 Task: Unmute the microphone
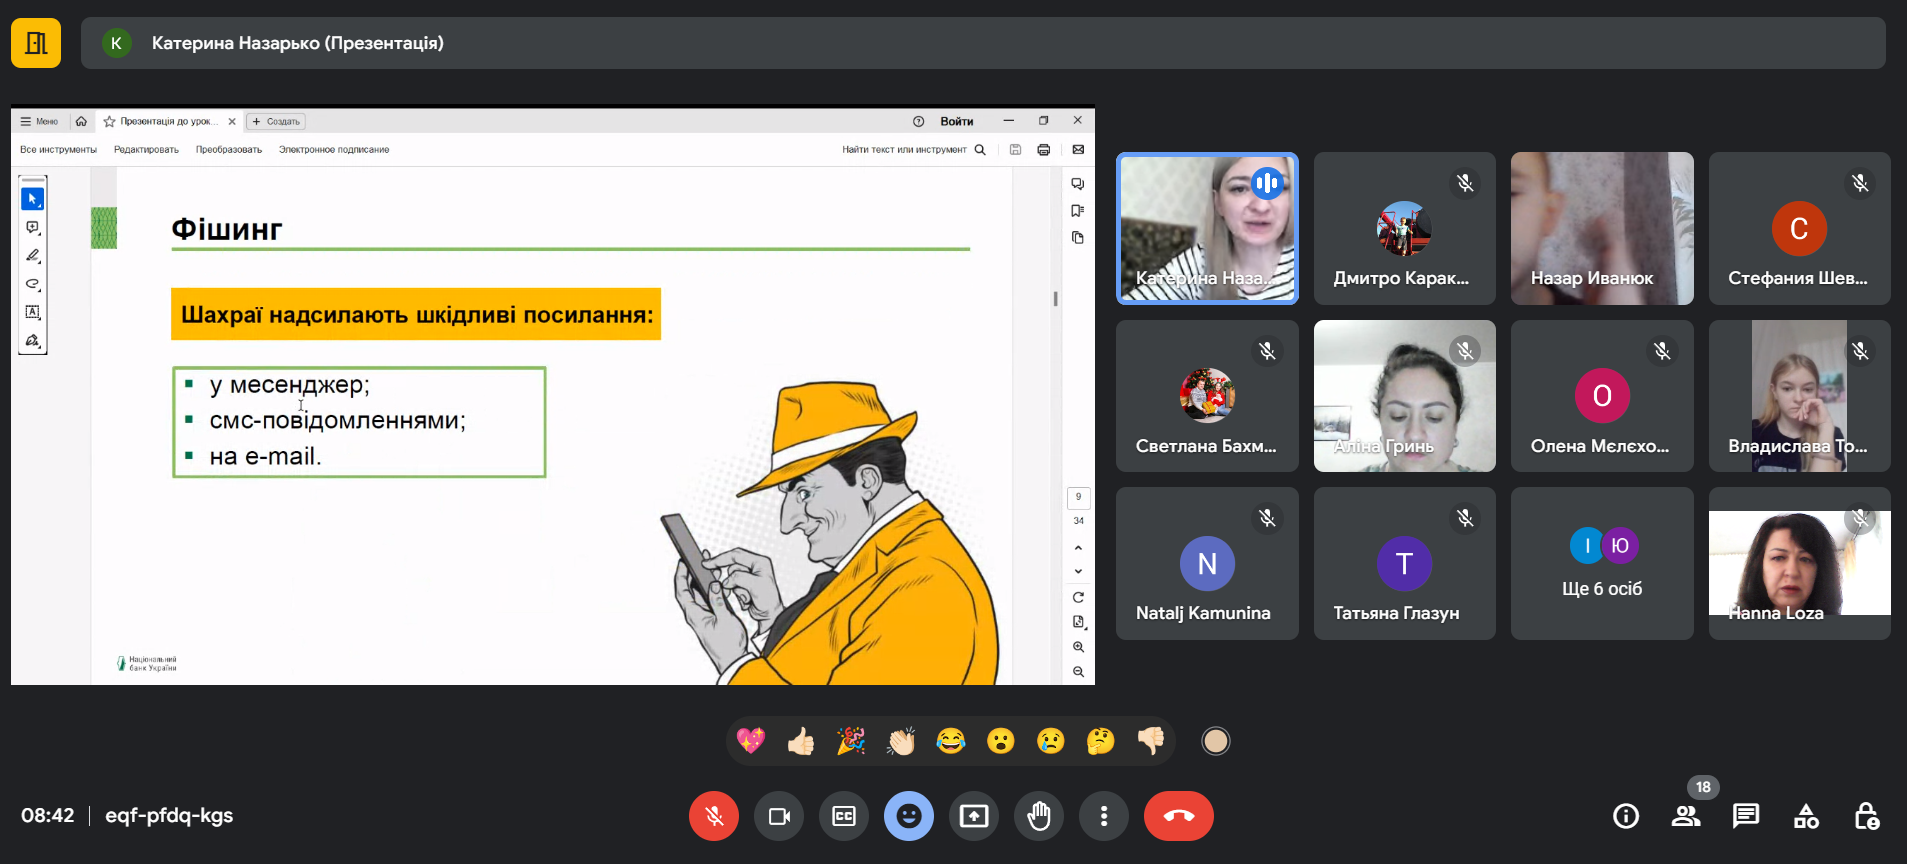coord(713,816)
